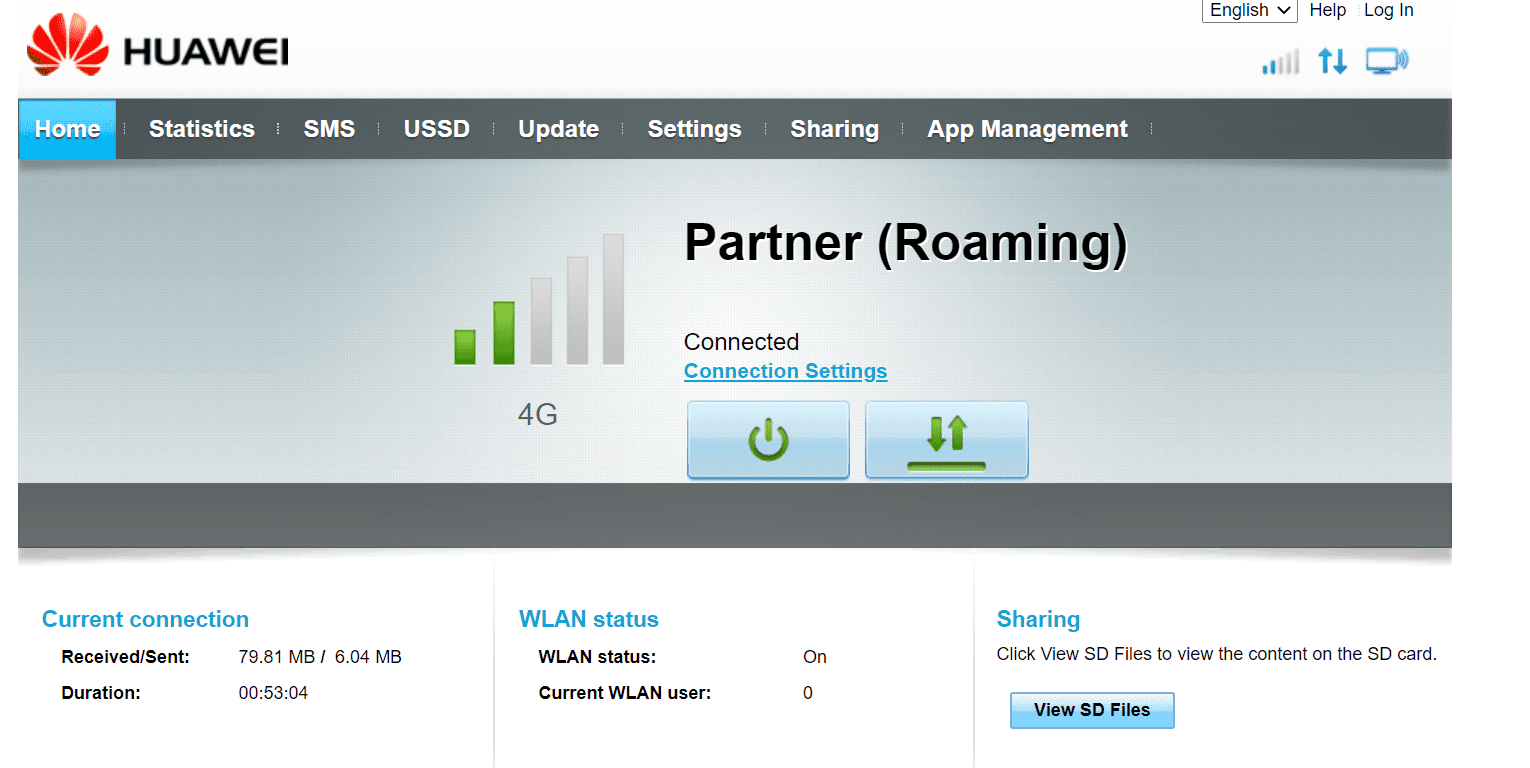Follow the Connection Settings link
The height and width of the screenshot is (768, 1530).
click(785, 371)
